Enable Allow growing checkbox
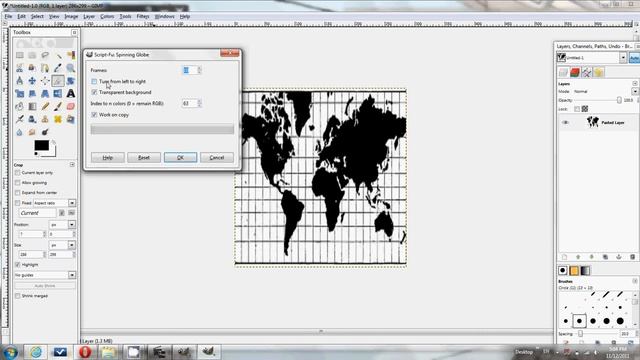Viewport: 640px width, 360px height. pos(18,183)
